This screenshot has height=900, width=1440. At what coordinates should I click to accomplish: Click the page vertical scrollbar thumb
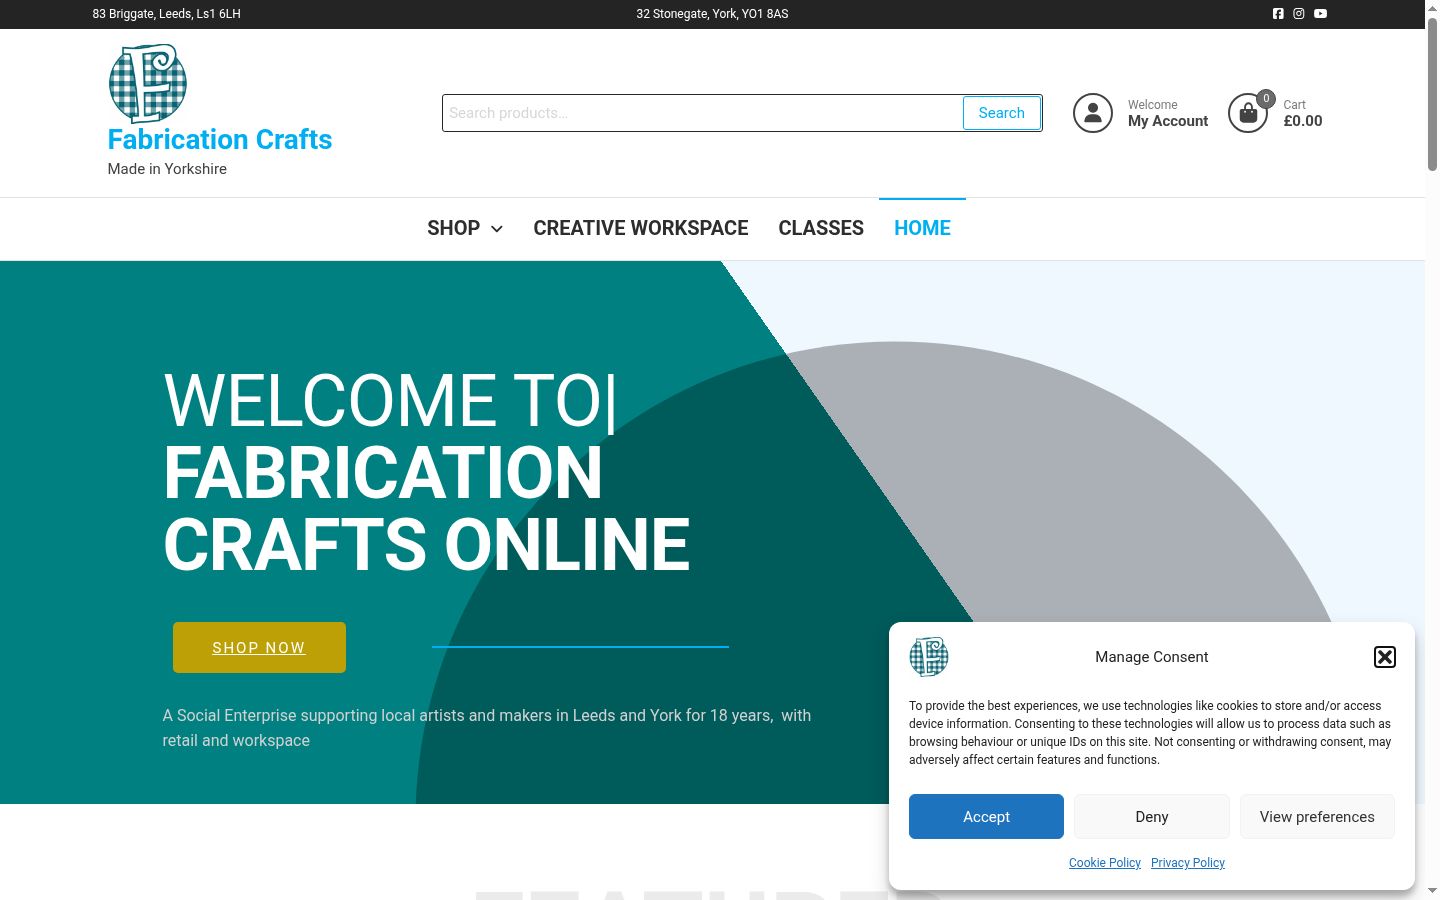tap(1432, 93)
